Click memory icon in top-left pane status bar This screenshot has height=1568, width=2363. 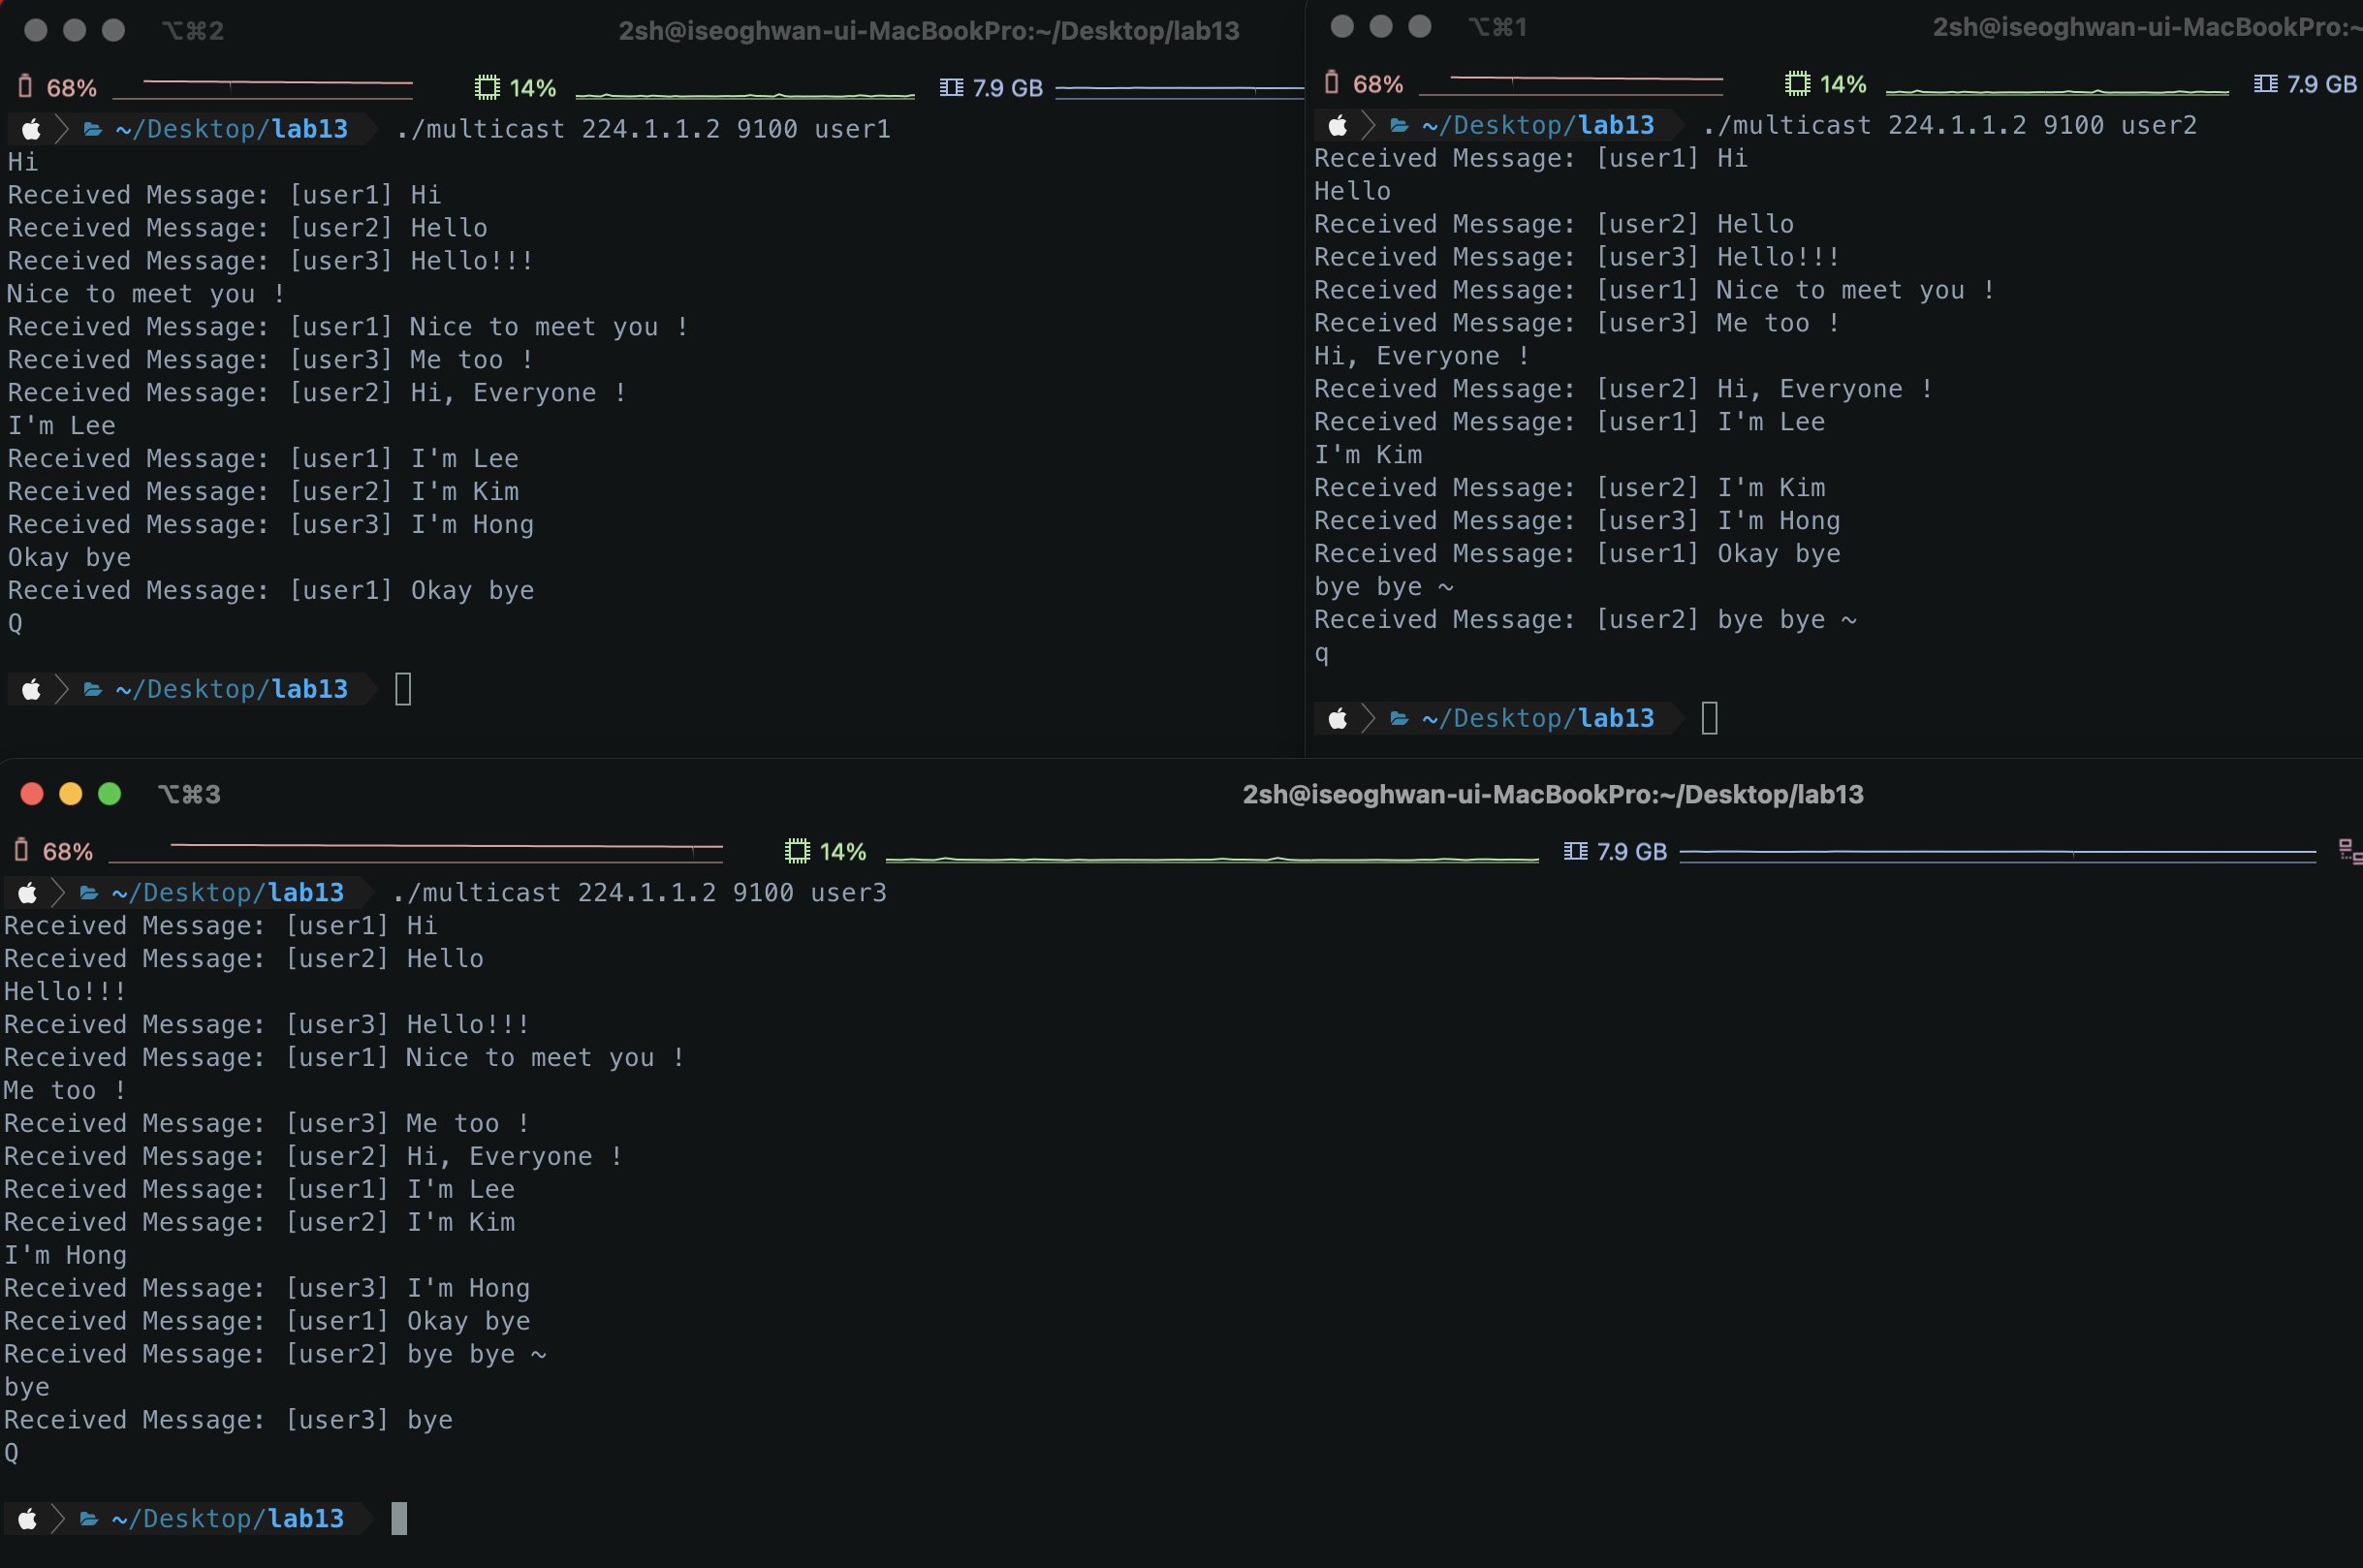951,88
